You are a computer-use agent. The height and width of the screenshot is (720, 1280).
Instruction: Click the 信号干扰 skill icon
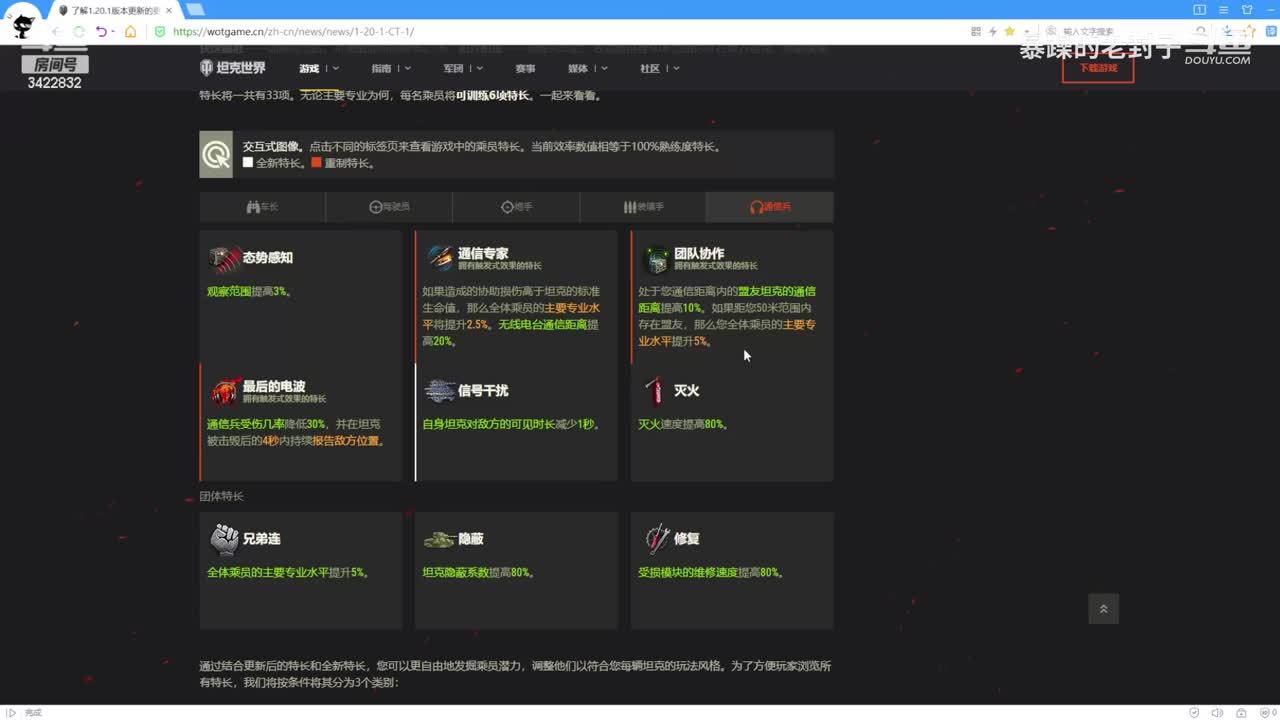[x=440, y=391]
